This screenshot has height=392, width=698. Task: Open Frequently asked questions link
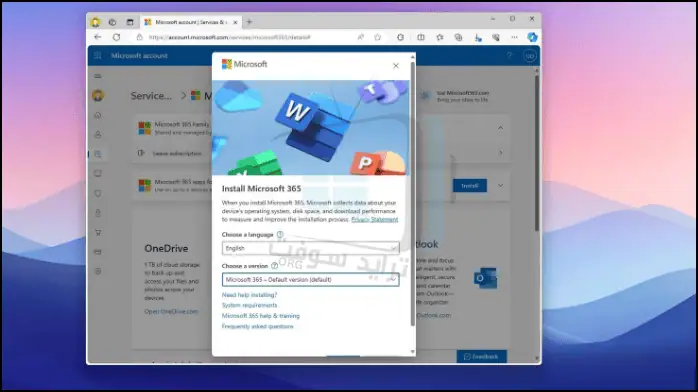[257, 326]
